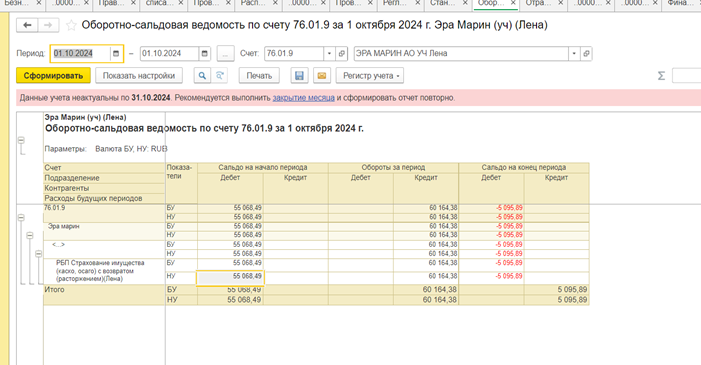Select the Итого row label

tap(55, 290)
